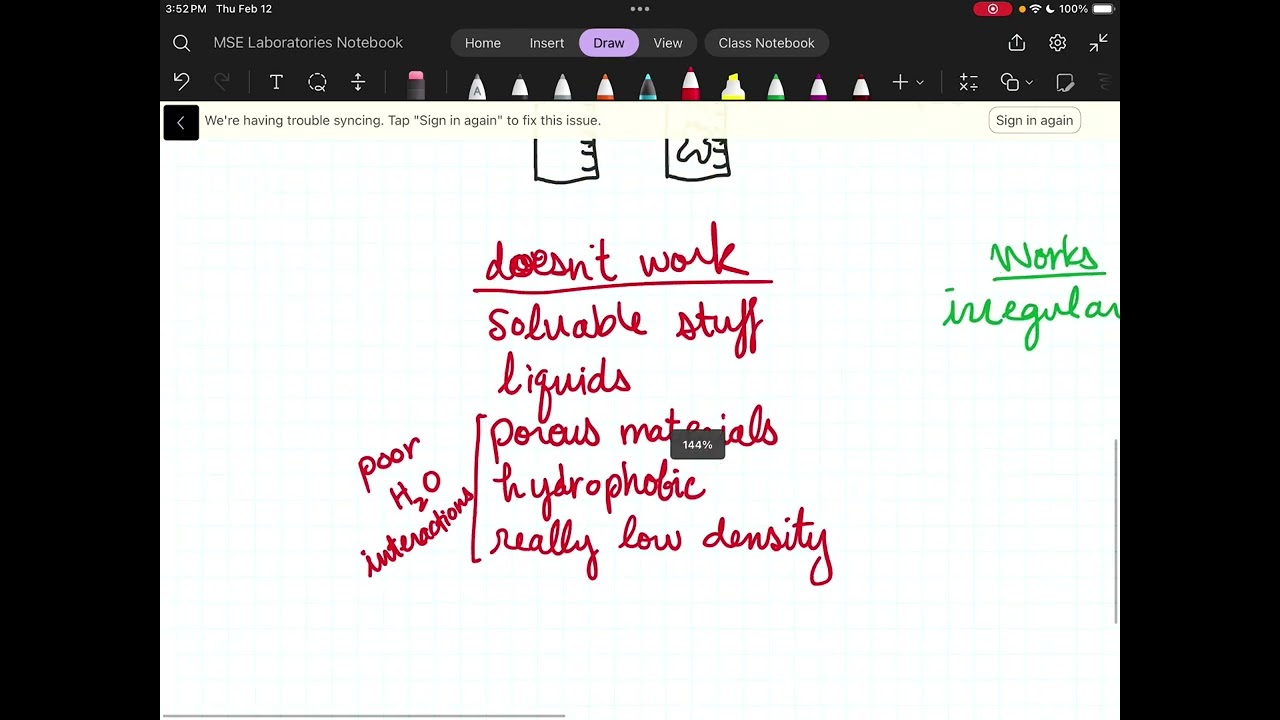This screenshot has width=1280, height=720.
Task: Switch to the Home tab
Action: [x=483, y=43]
